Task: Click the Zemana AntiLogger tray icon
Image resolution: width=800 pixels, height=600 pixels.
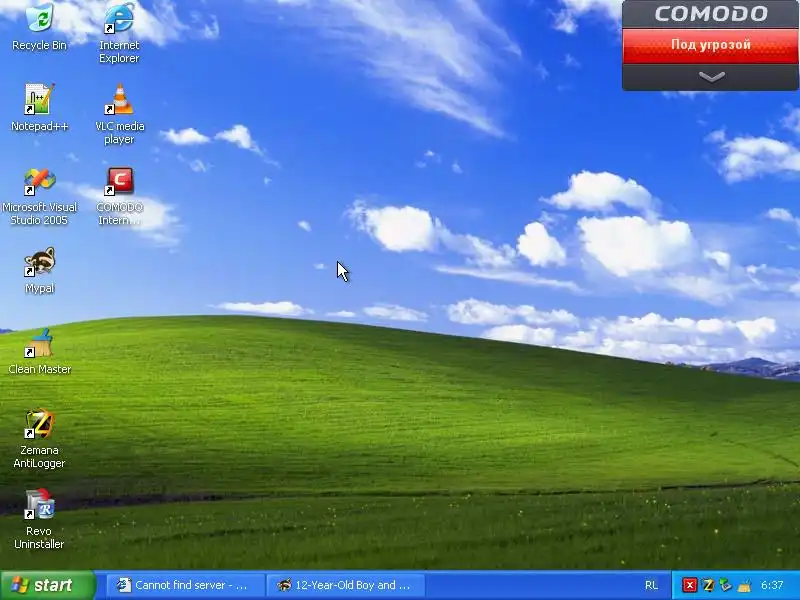Action: tap(708, 585)
